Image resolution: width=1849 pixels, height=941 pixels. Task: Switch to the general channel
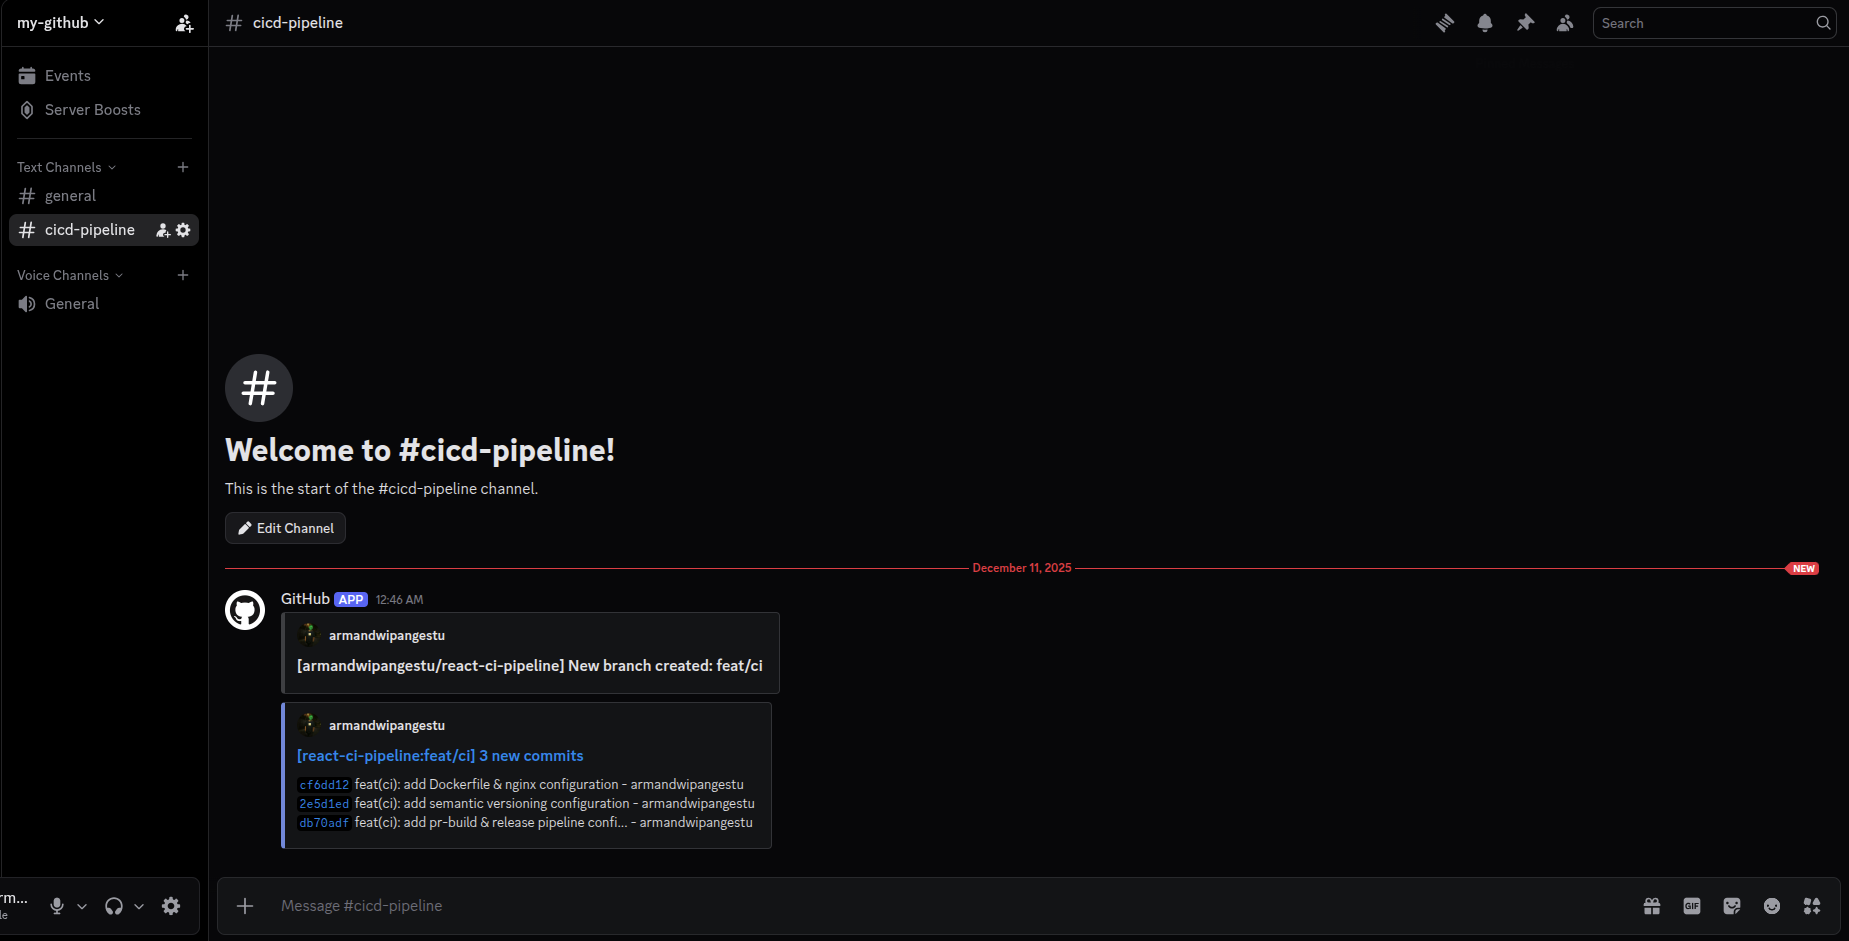coord(71,196)
